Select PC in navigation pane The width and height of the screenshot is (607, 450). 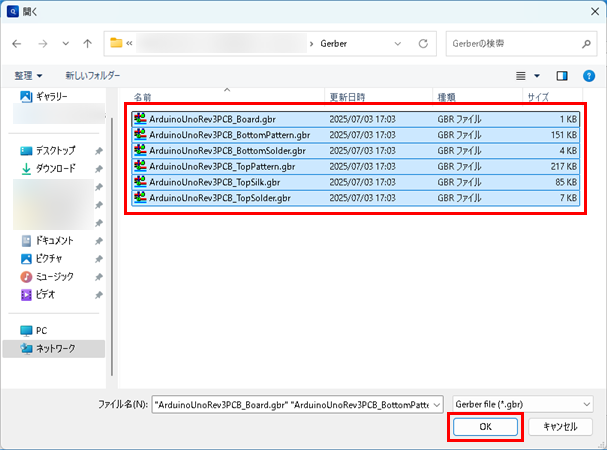34,331
